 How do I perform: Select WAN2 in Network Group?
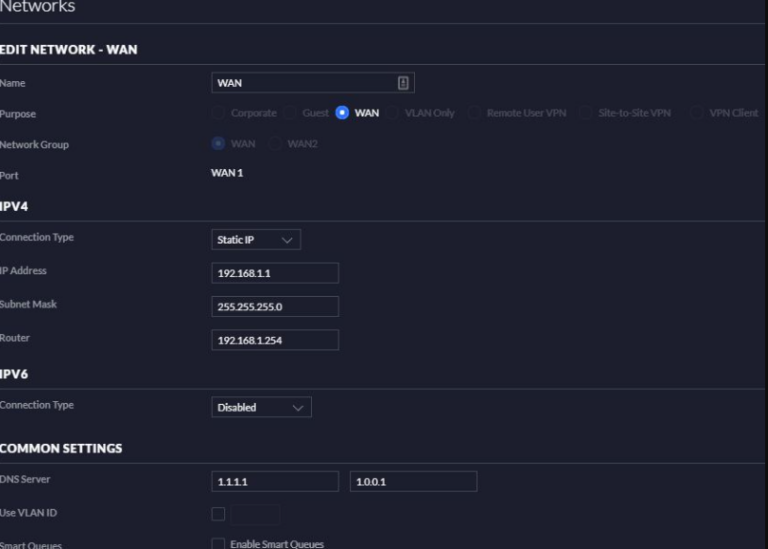[x=276, y=144]
